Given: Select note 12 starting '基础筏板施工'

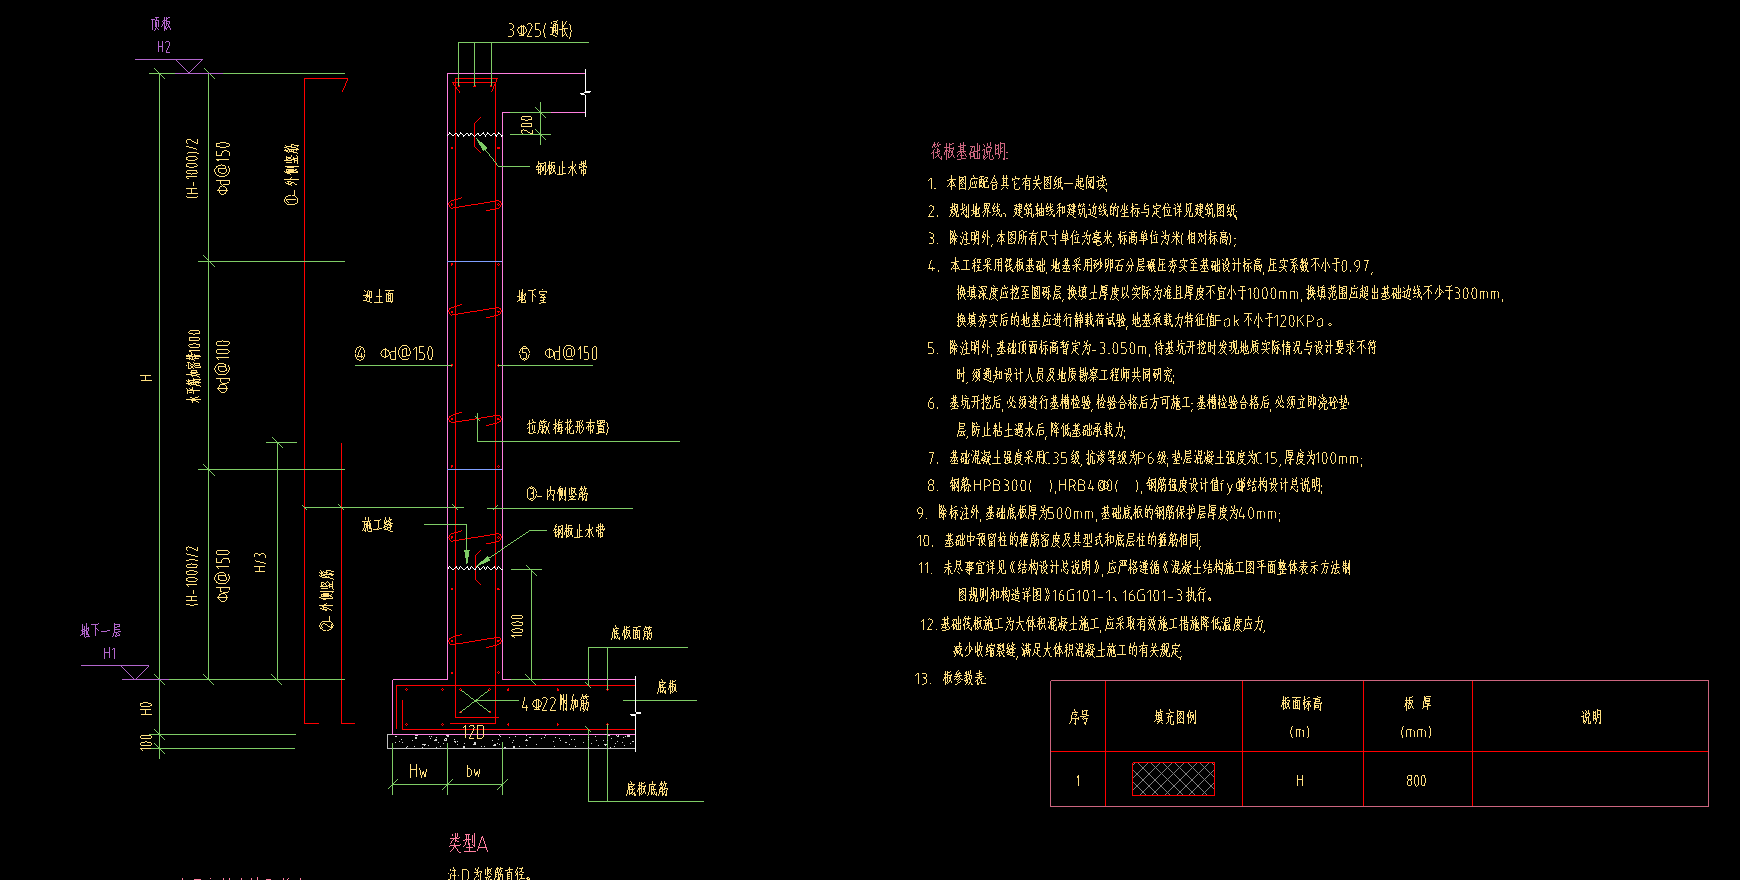Looking at the screenshot, I should (x=1103, y=624).
